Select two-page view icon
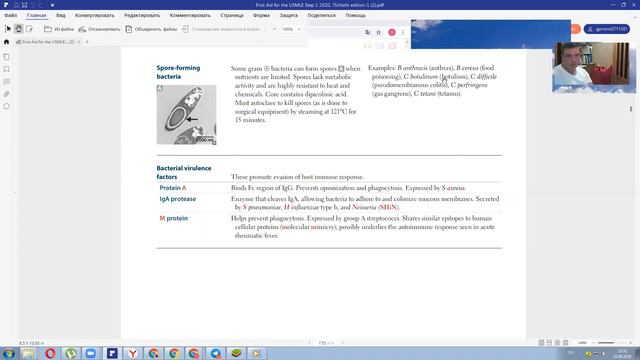640x360 pixels. tap(558, 342)
